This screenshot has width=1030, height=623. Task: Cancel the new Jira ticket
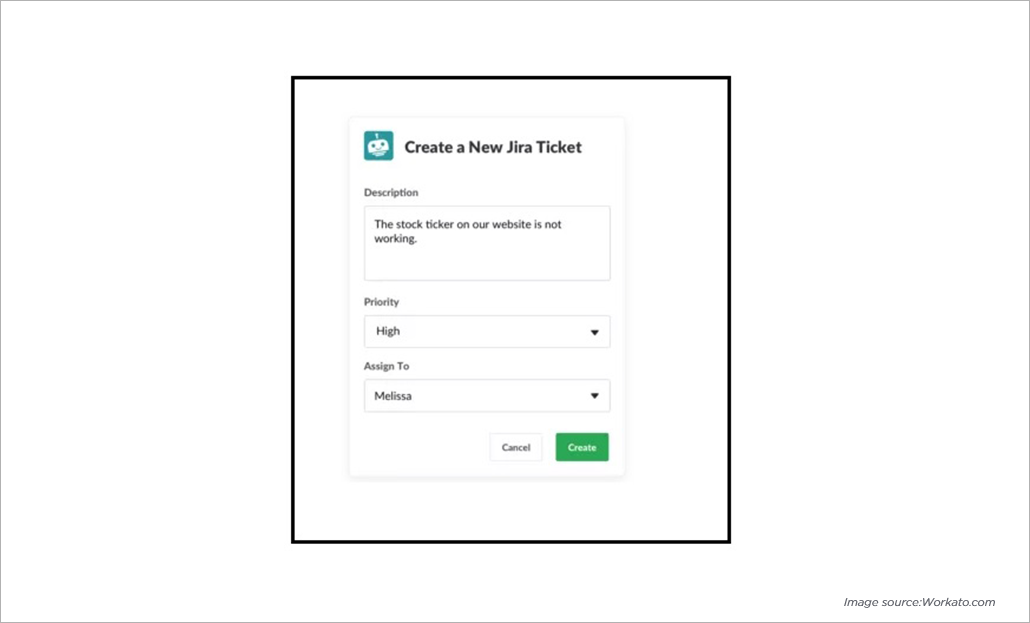[x=516, y=447]
